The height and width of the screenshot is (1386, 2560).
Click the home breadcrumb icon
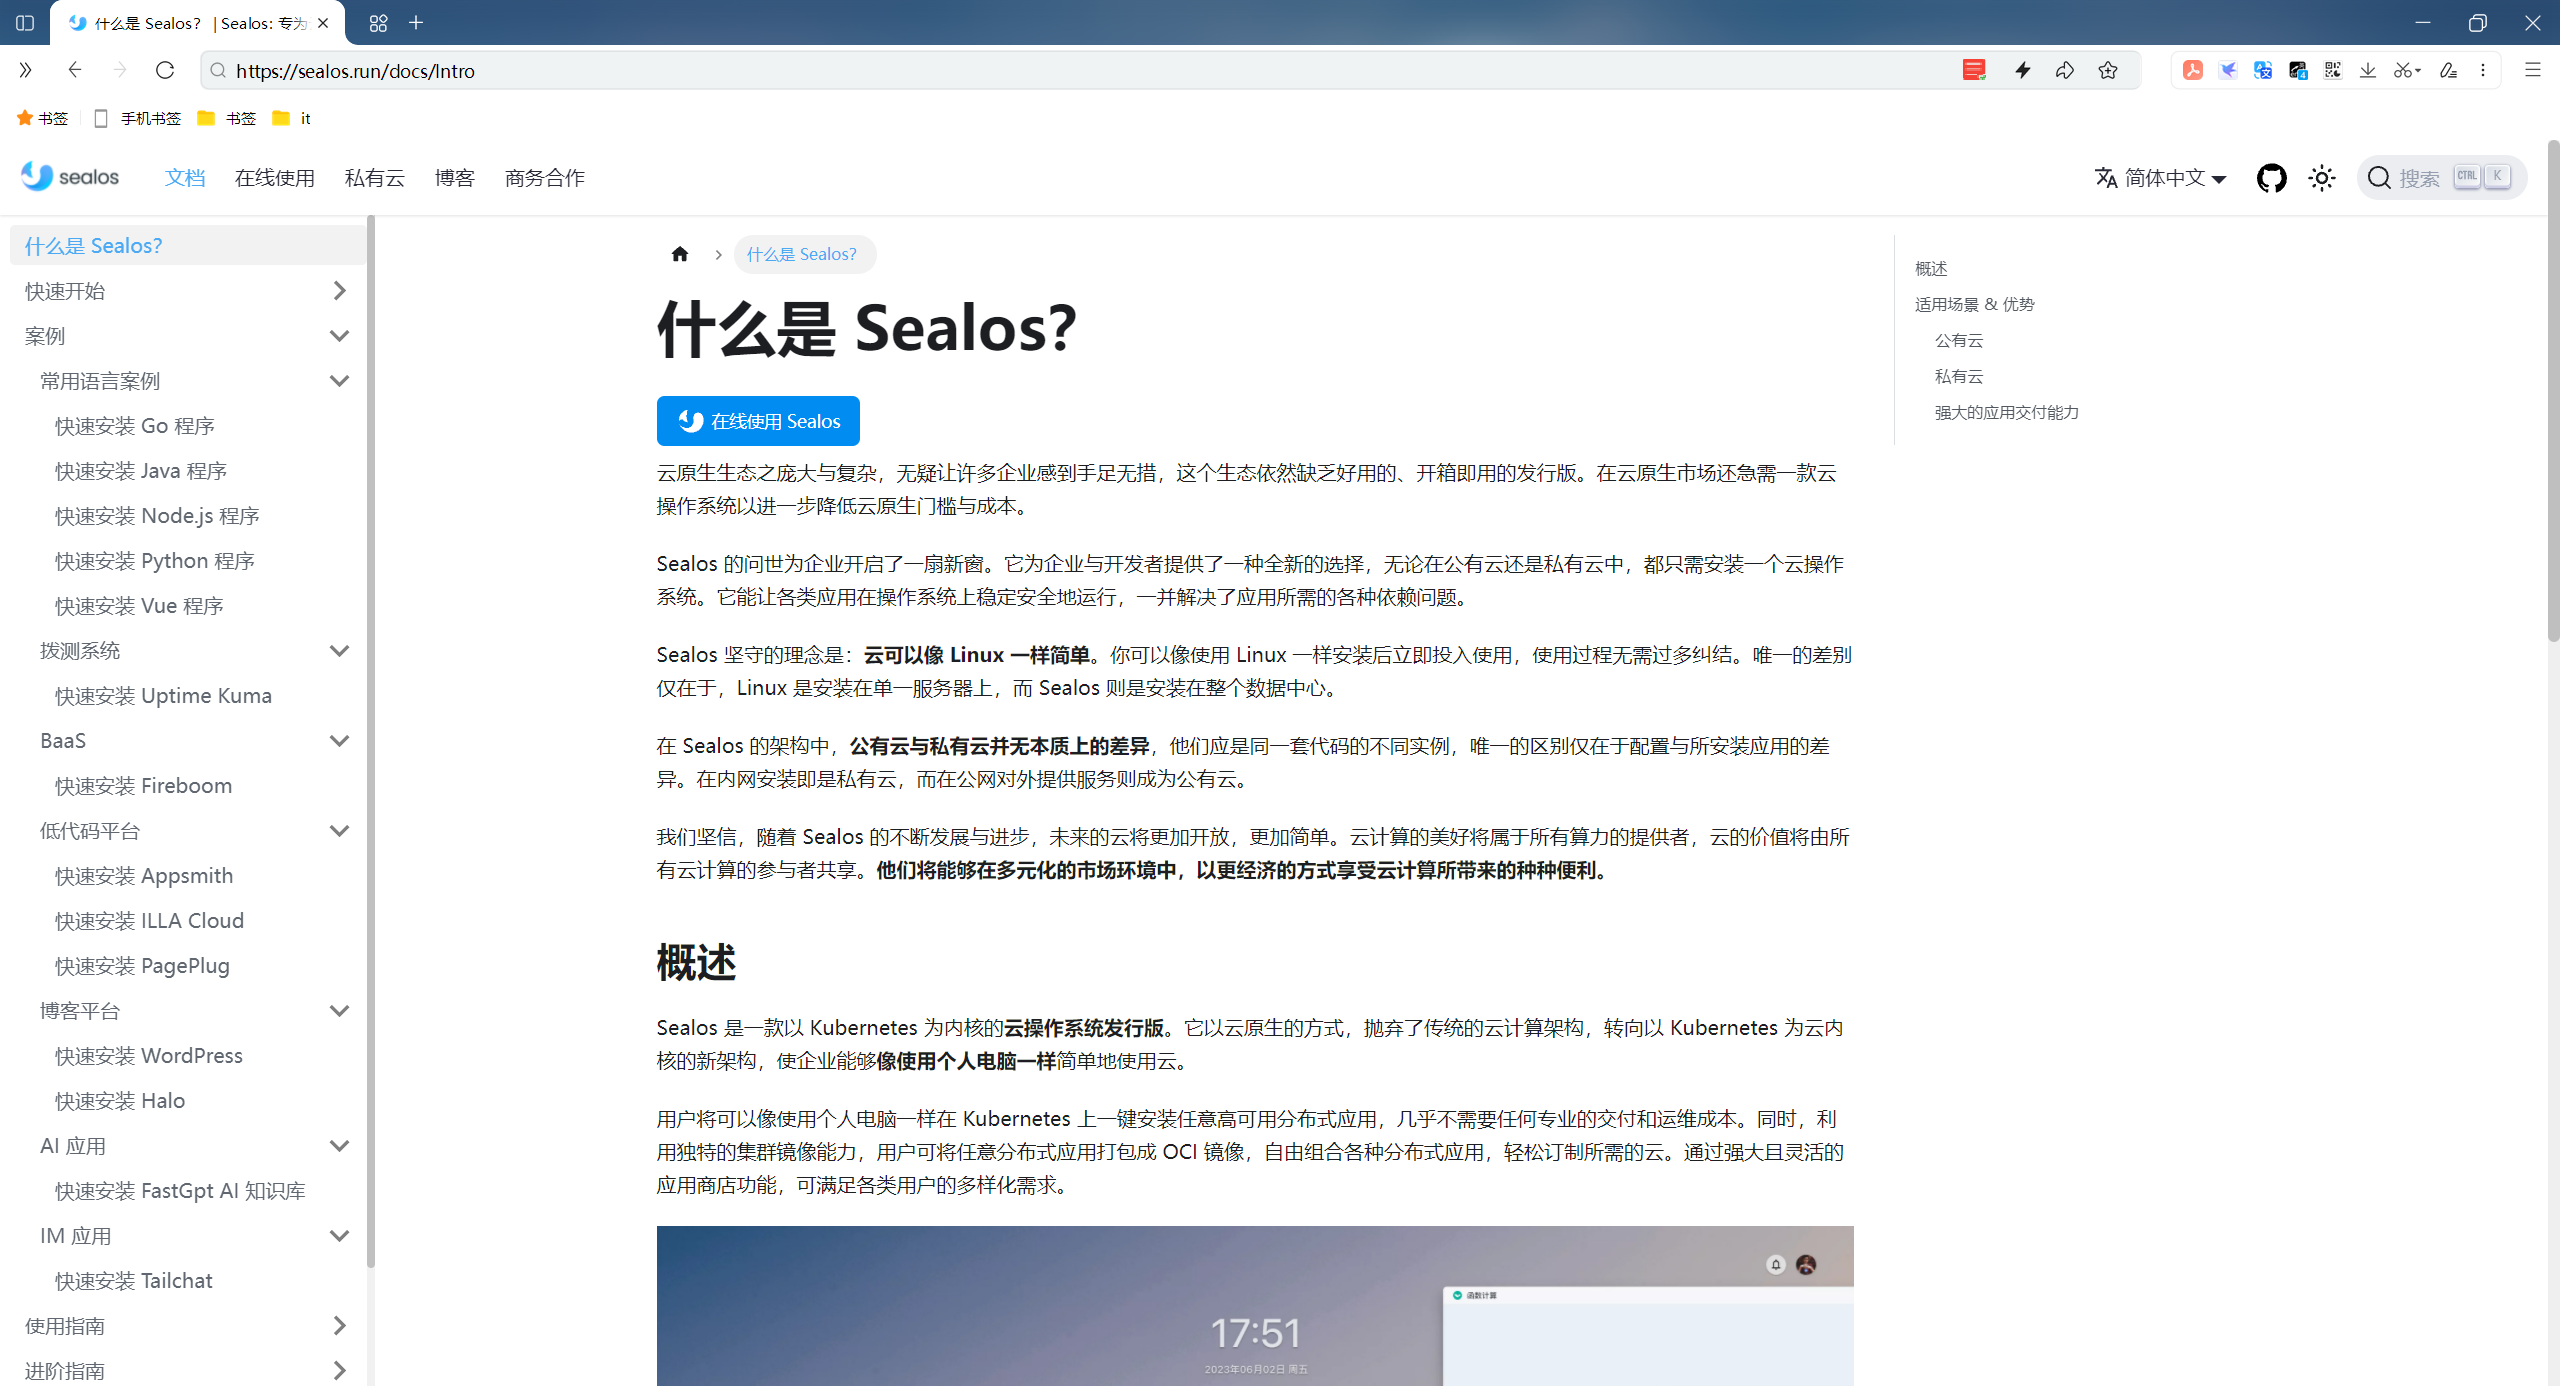coord(680,254)
